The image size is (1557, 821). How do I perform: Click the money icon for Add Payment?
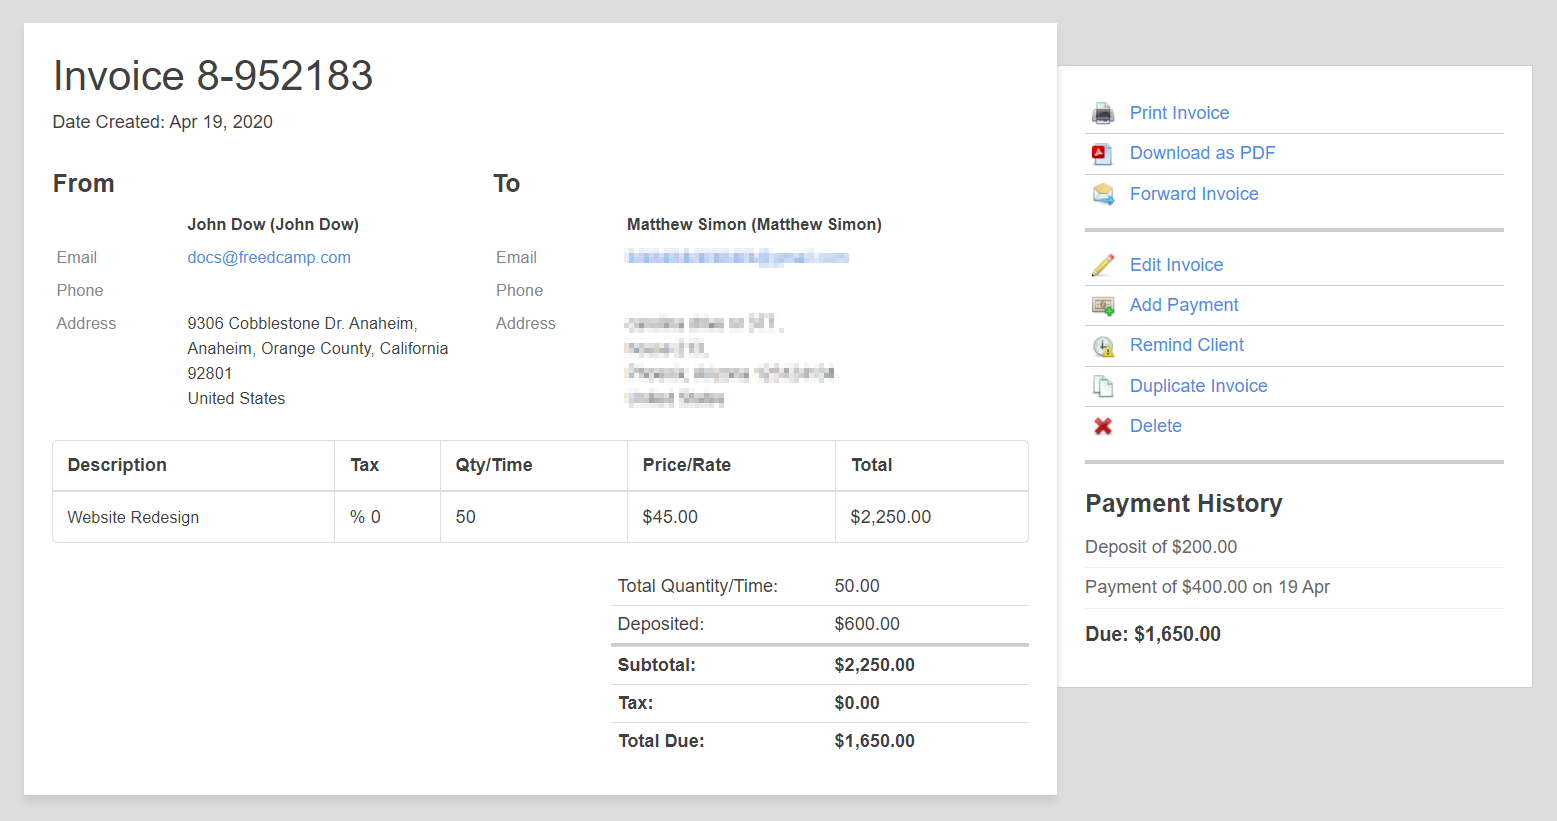click(1103, 306)
